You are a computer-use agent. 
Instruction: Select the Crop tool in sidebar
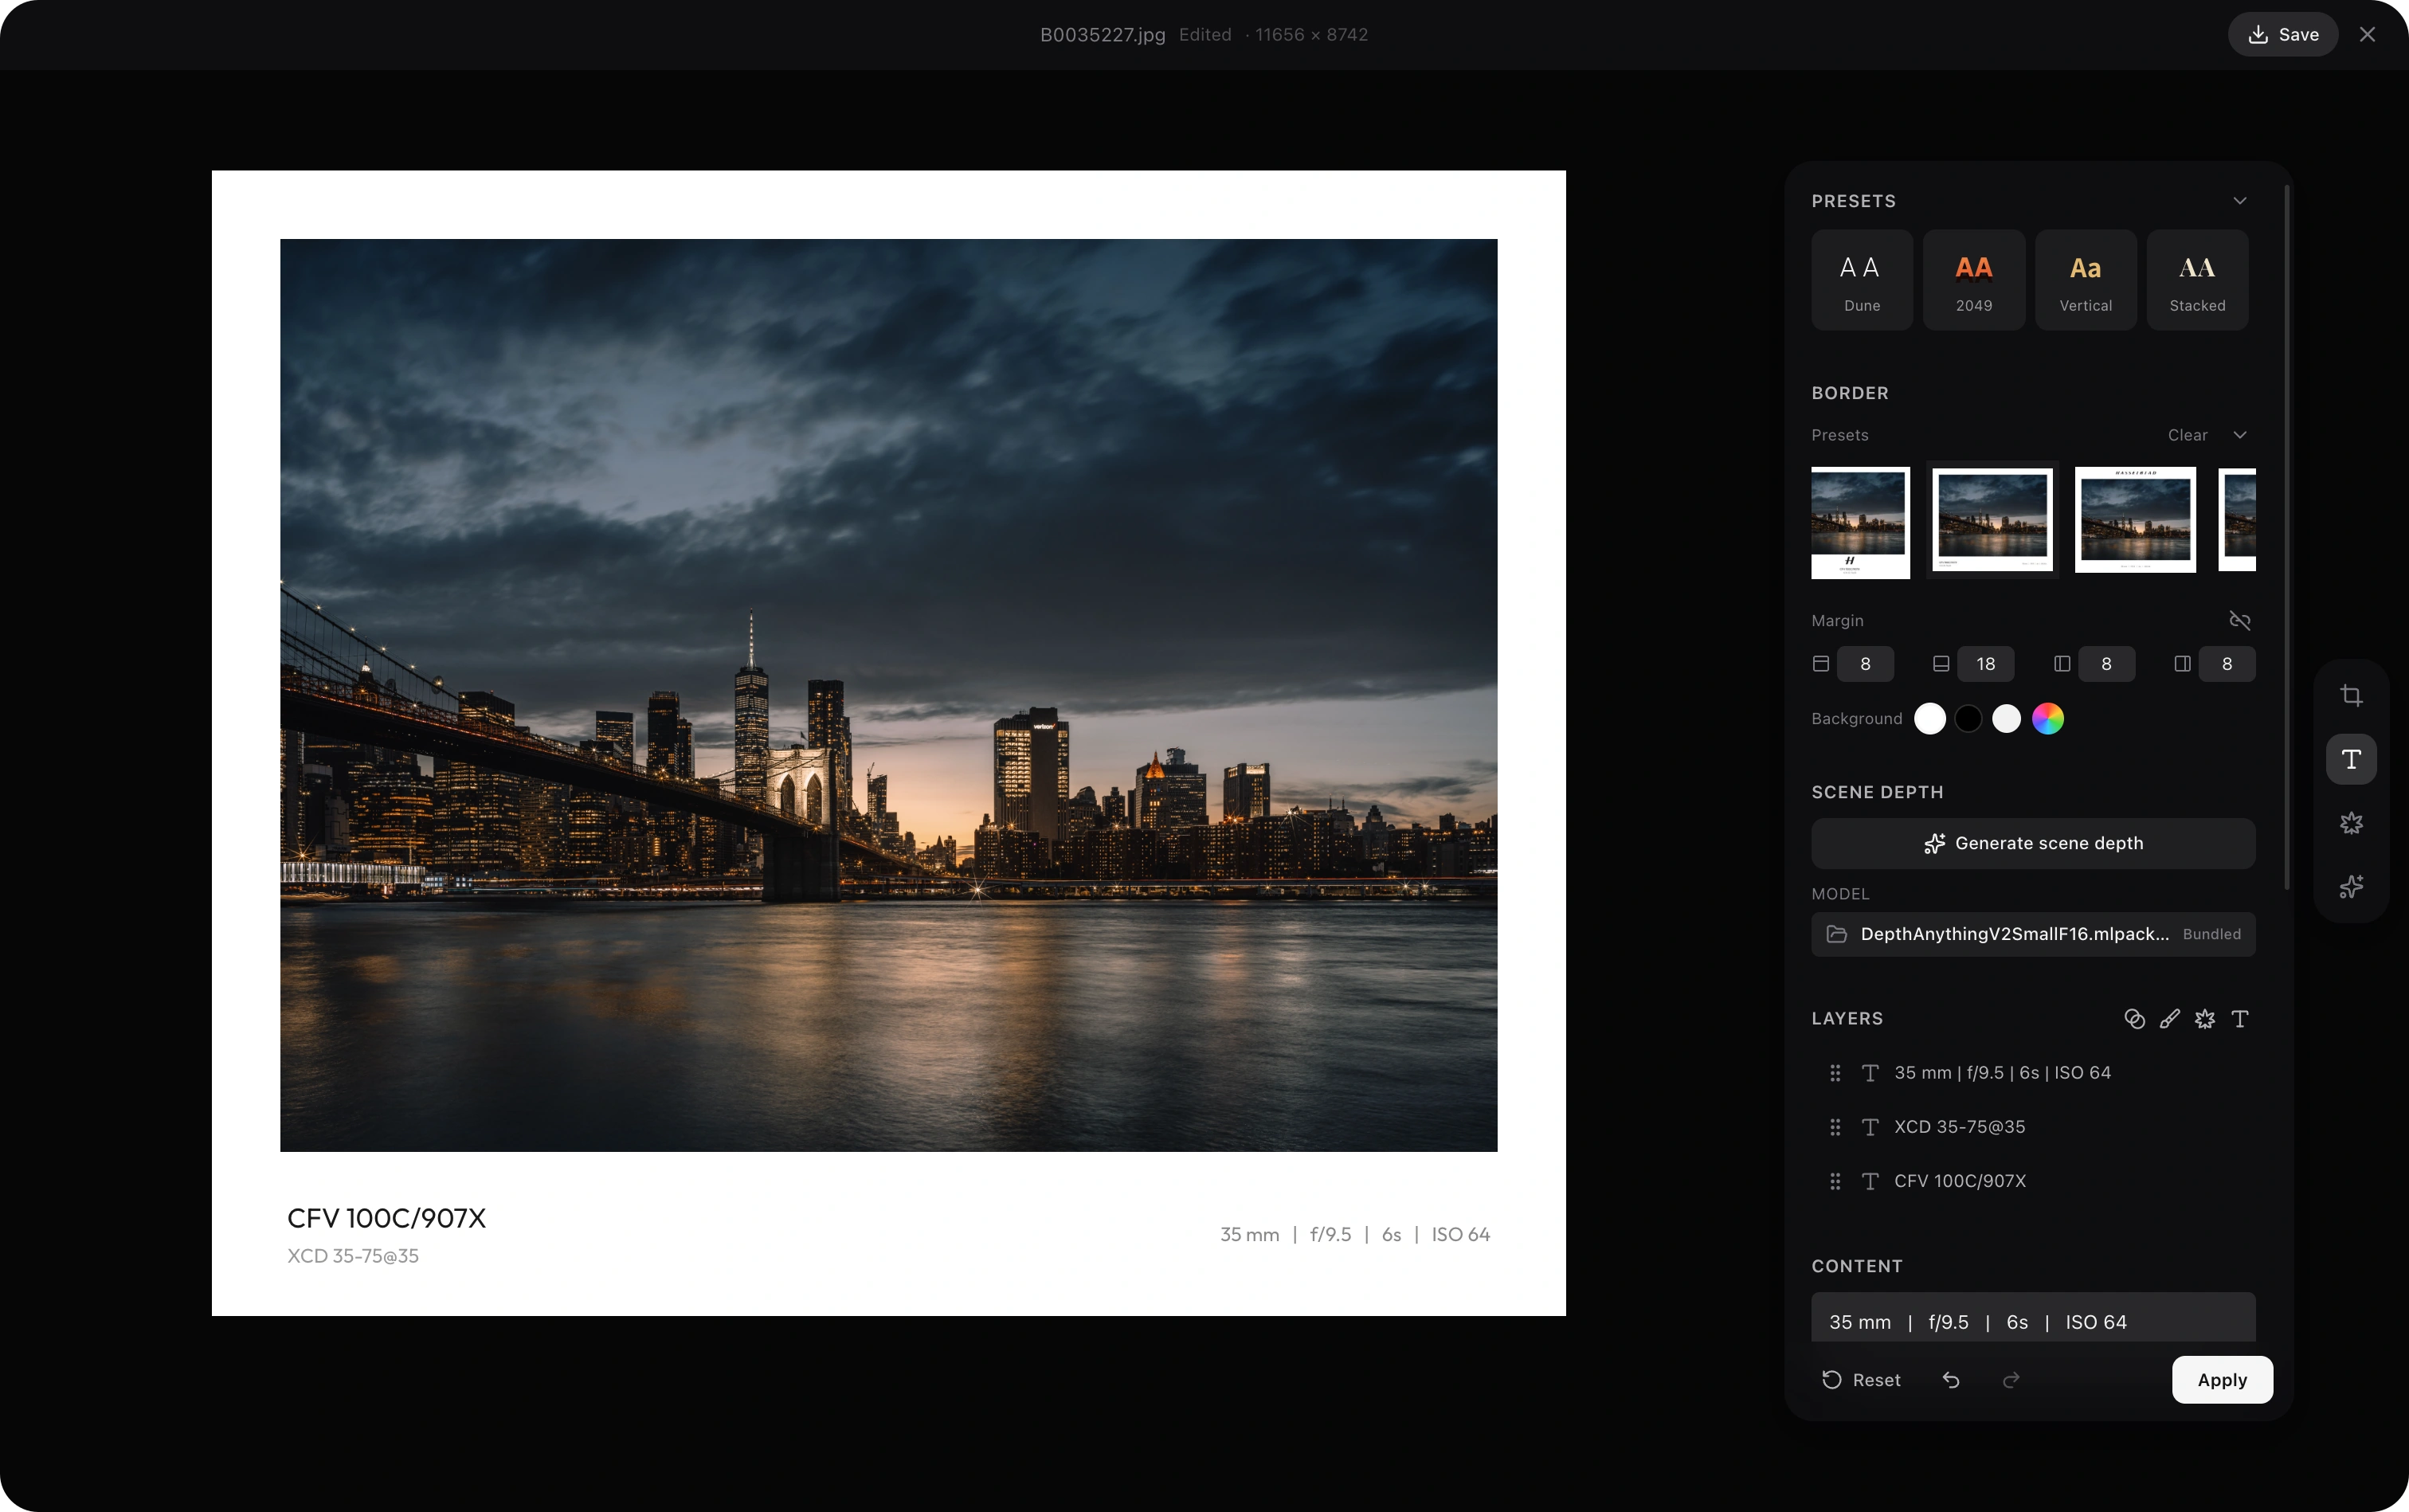pos(2351,696)
